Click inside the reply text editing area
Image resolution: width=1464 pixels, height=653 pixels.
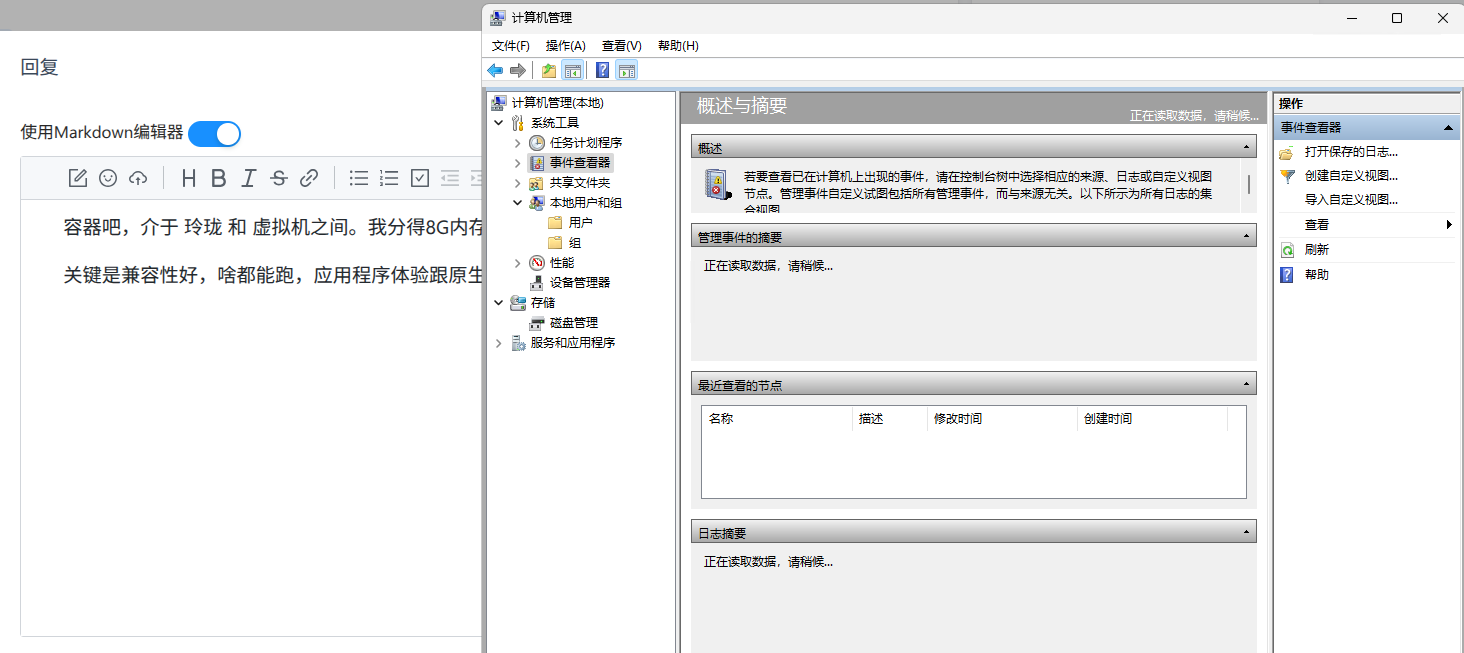pyautogui.click(x=251, y=418)
